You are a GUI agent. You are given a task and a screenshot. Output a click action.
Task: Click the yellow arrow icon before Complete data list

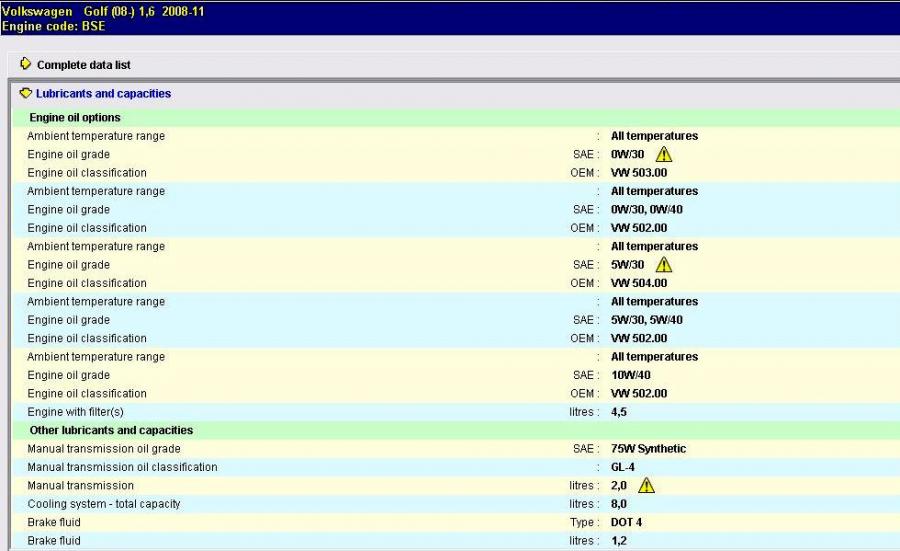pos(26,65)
